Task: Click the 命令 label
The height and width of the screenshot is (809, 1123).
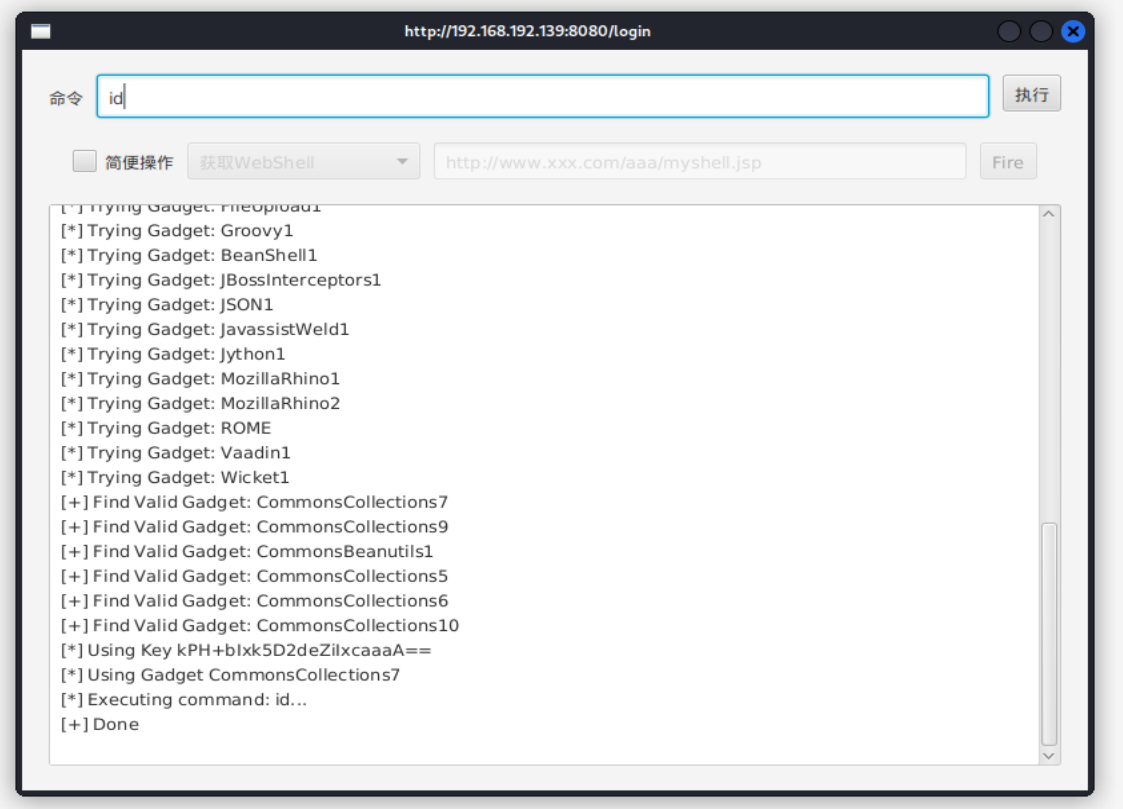Action: pos(66,98)
